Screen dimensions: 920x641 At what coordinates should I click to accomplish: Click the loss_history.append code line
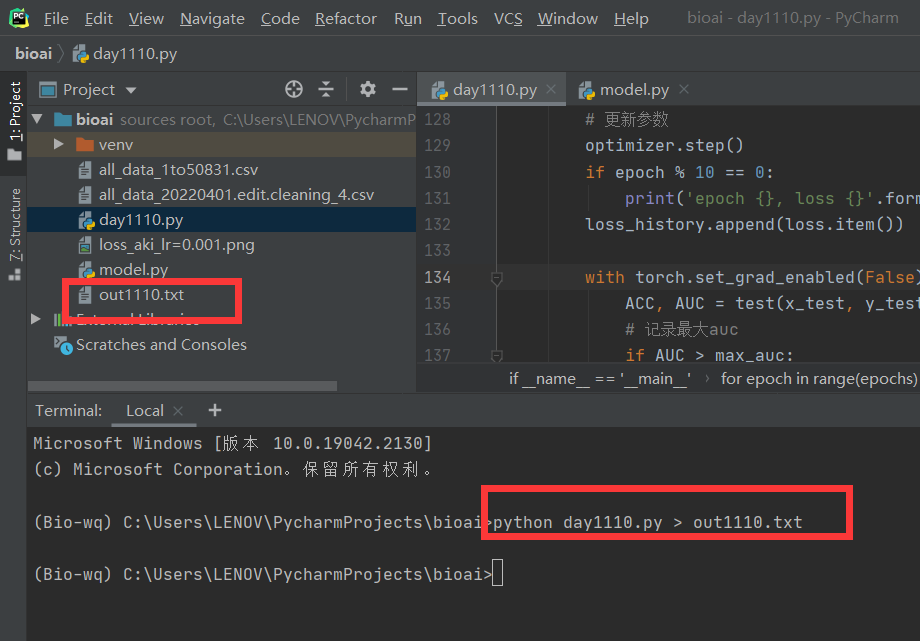coord(744,224)
